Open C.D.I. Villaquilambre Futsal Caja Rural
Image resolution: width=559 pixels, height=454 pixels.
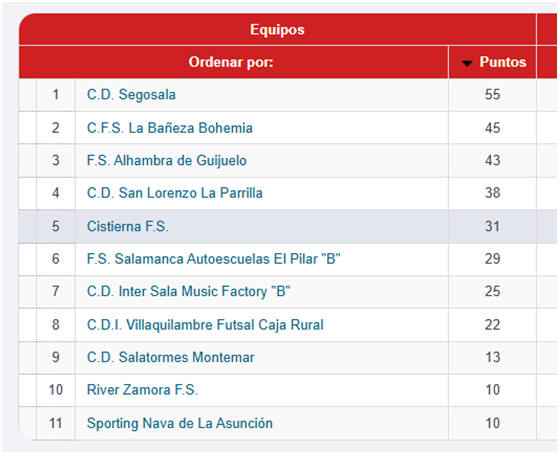(x=205, y=325)
